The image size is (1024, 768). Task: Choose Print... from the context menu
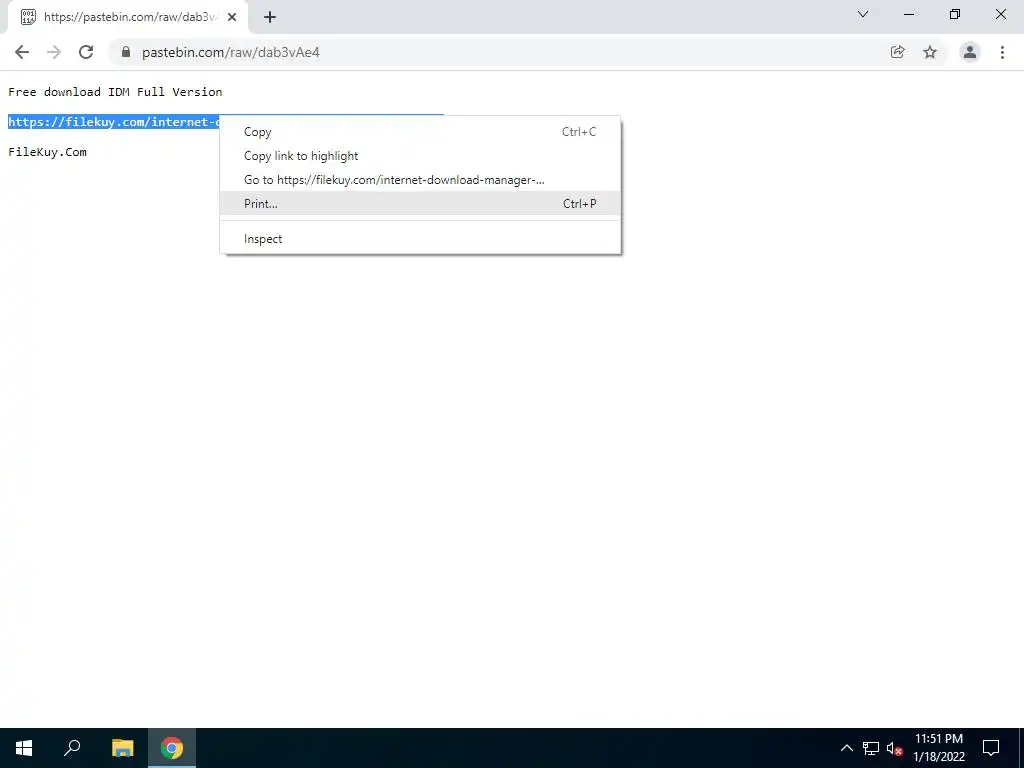click(x=420, y=204)
